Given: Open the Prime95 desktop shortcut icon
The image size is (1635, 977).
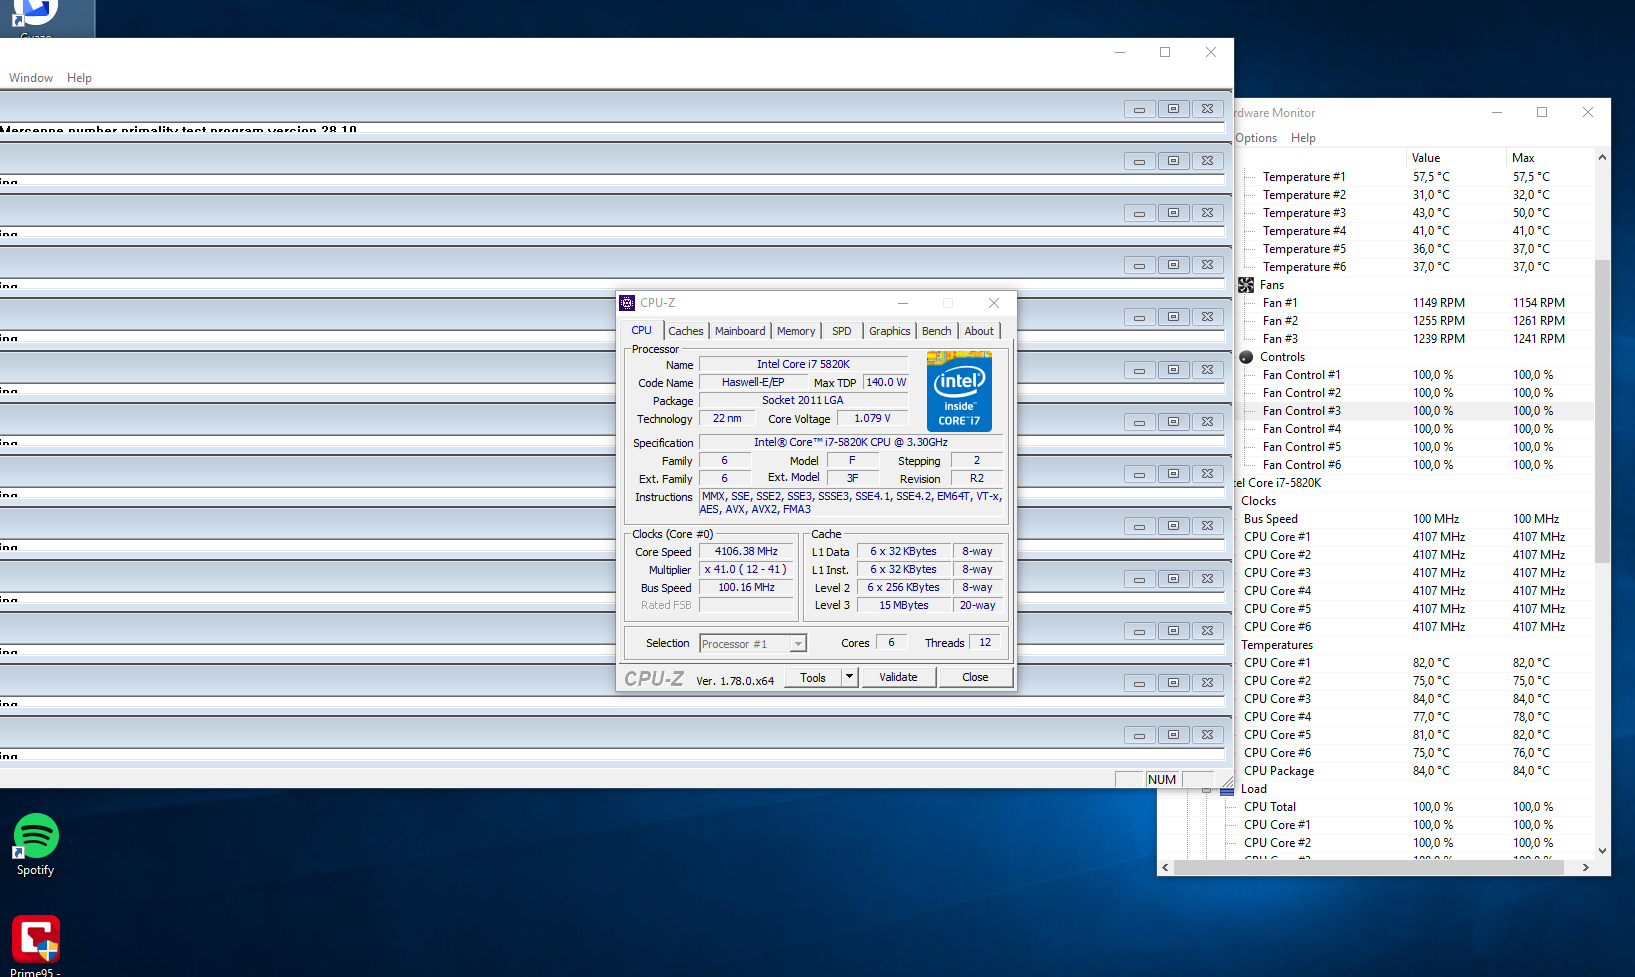Looking at the screenshot, I should coord(36,940).
